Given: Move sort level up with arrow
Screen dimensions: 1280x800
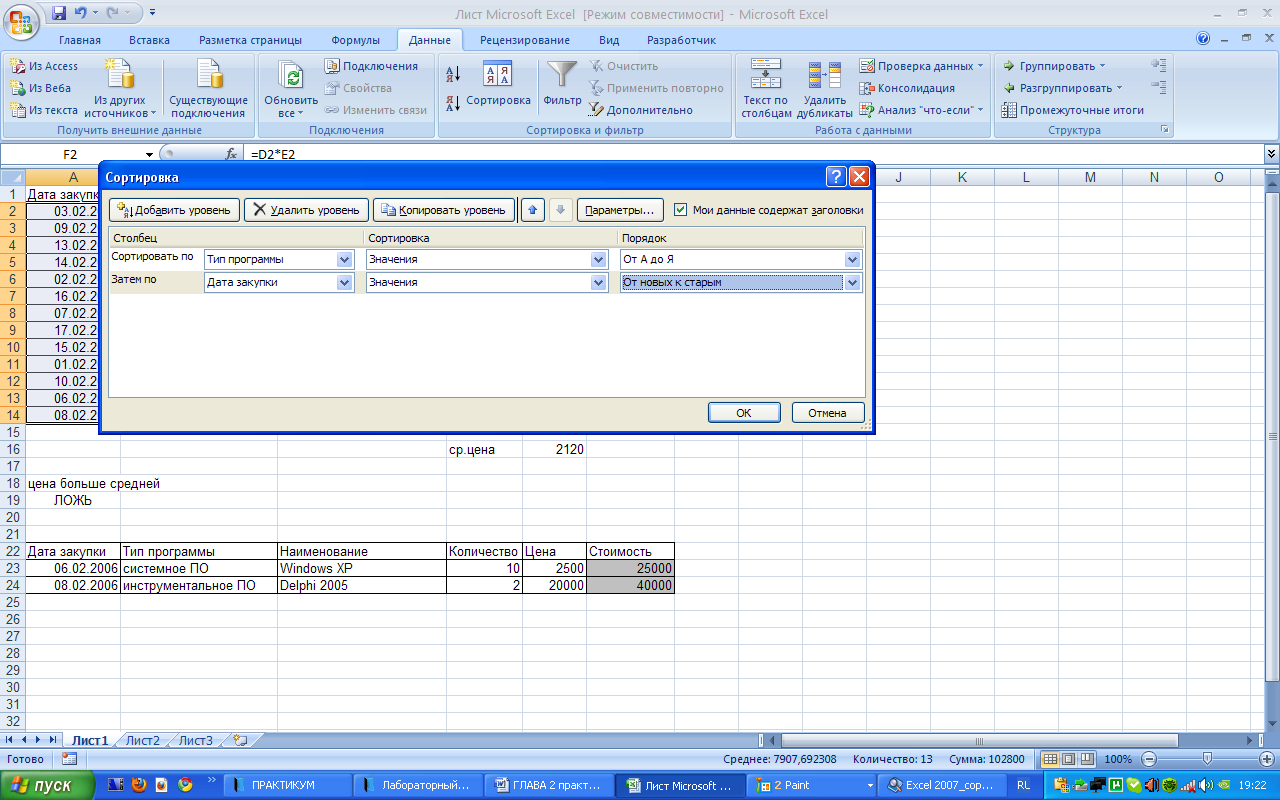Looking at the screenshot, I should [533, 210].
